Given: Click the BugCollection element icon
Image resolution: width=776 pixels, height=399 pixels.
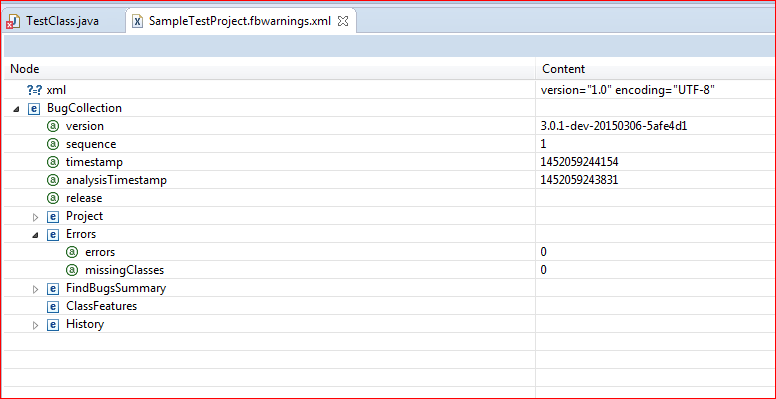Looking at the screenshot, I should [x=33, y=108].
